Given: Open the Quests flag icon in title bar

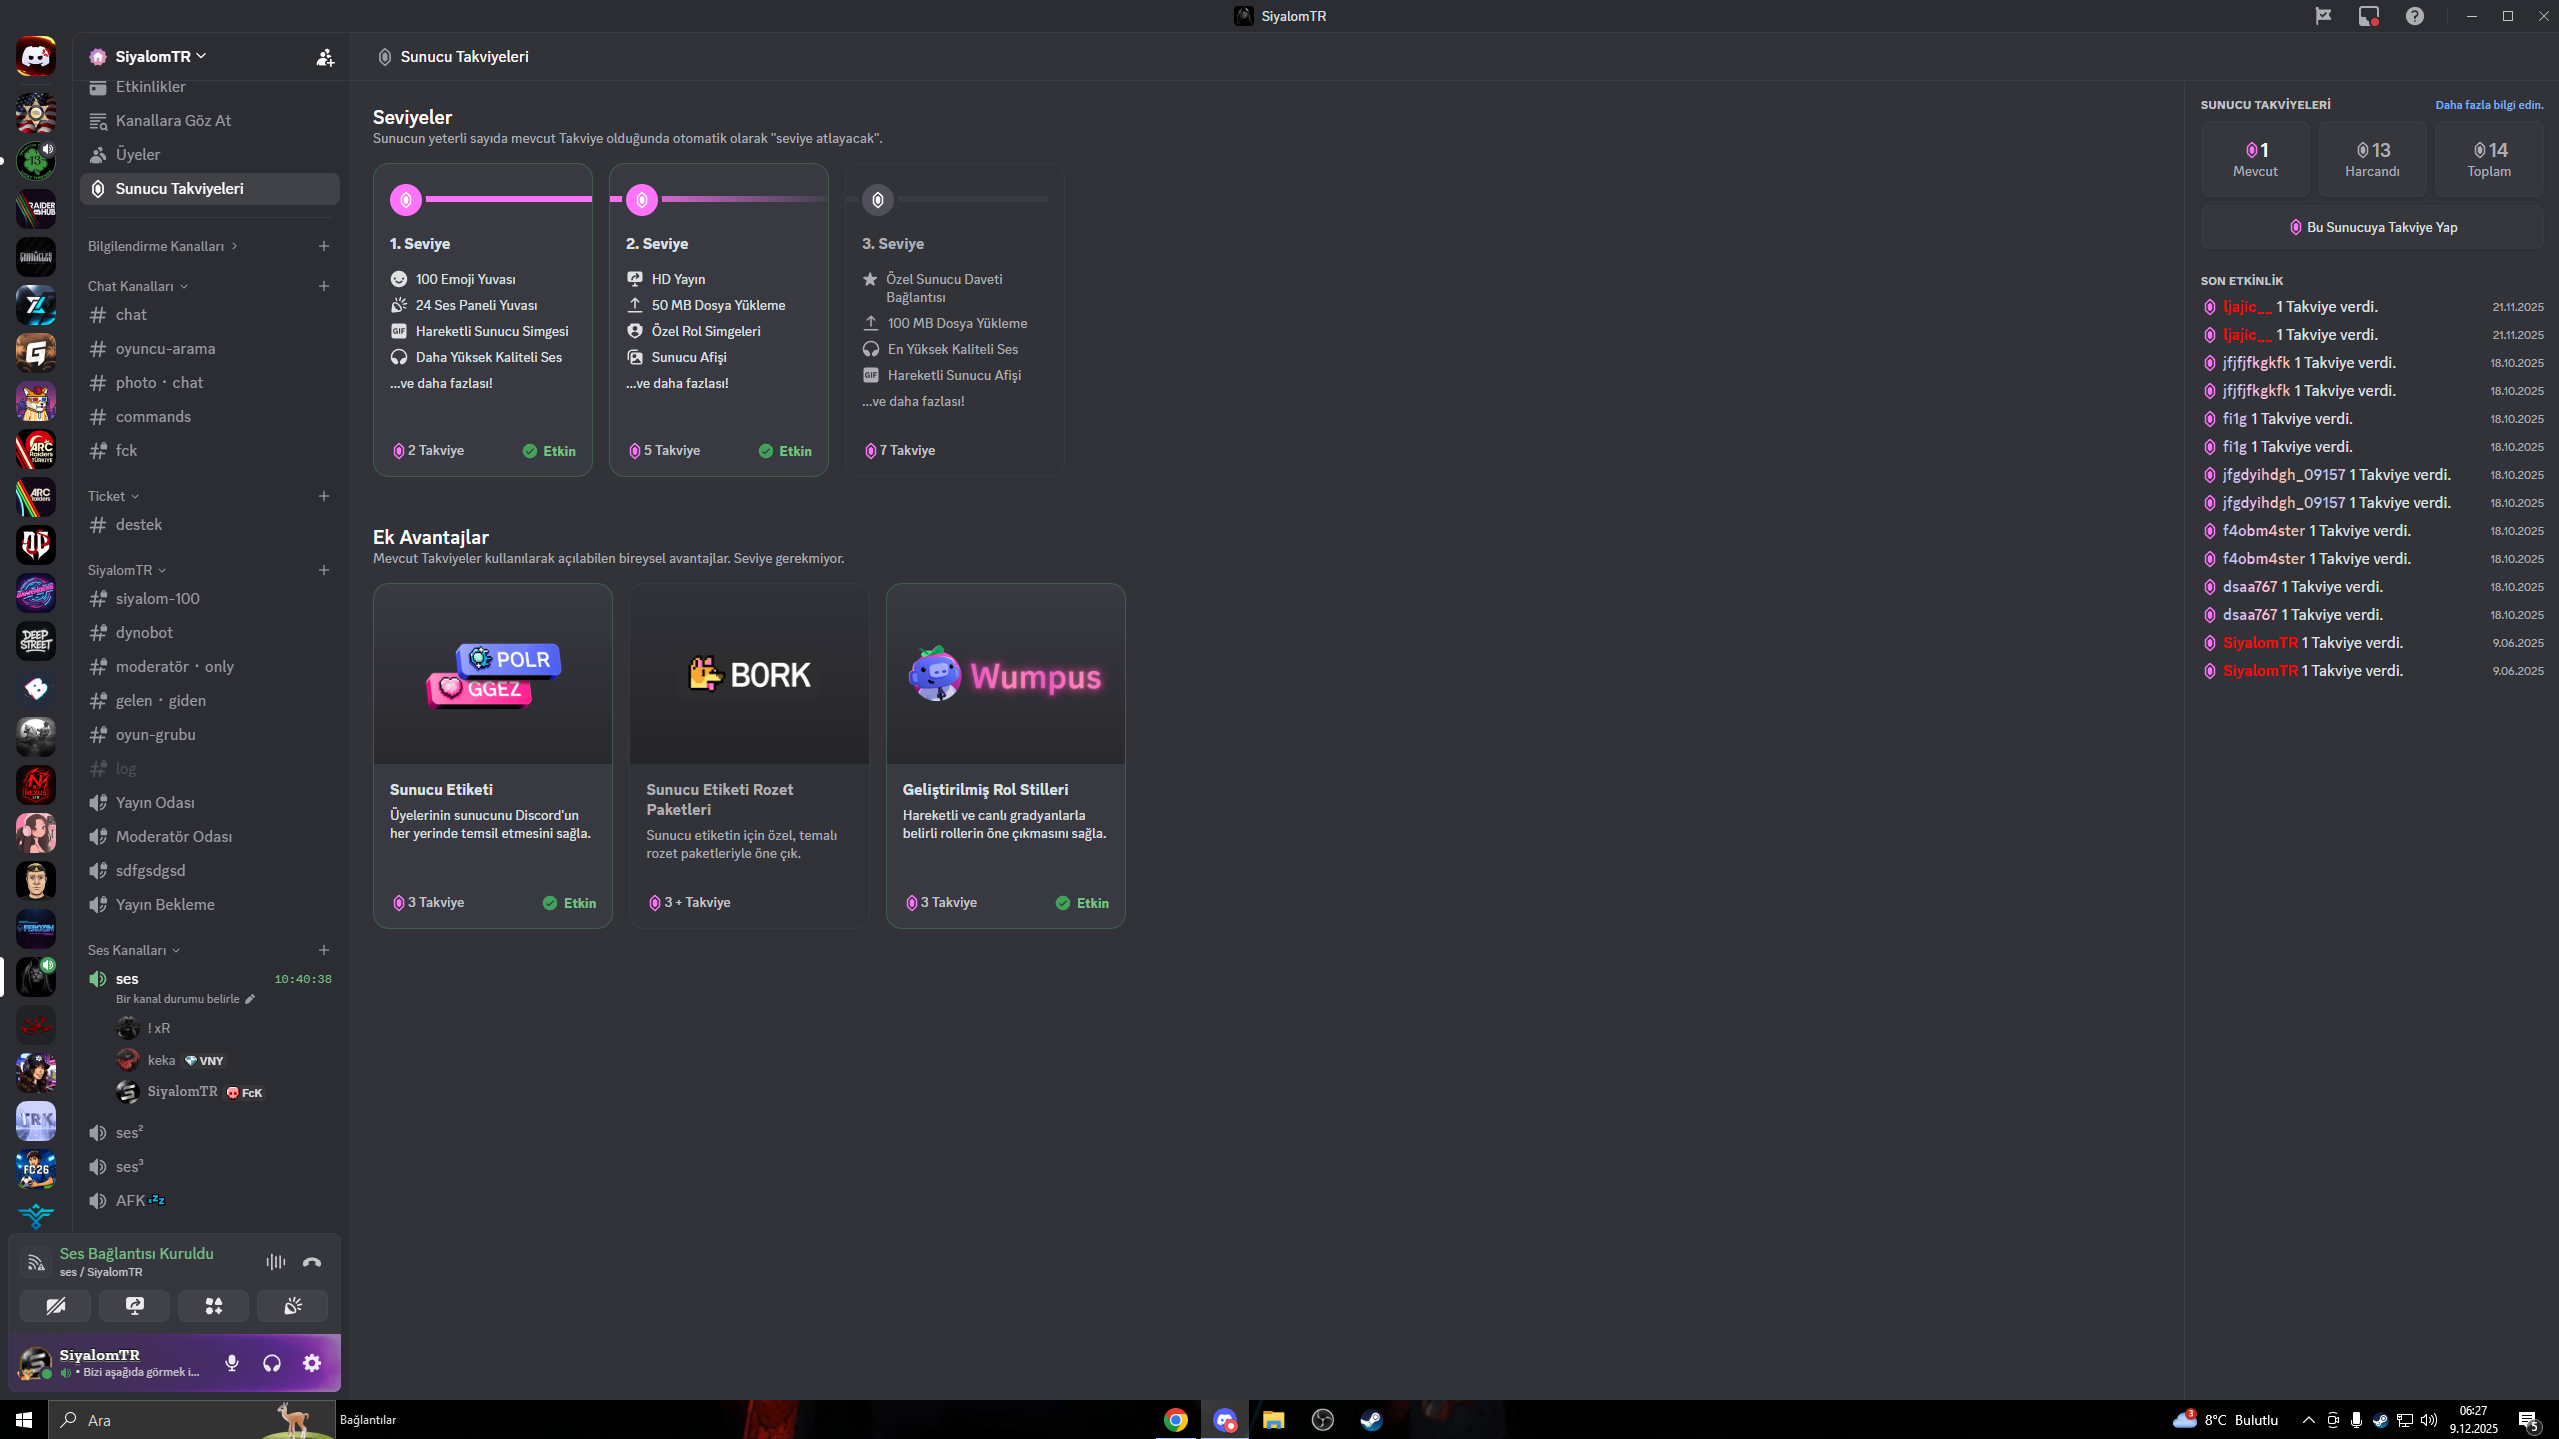Looking at the screenshot, I should pyautogui.click(x=2323, y=16).
